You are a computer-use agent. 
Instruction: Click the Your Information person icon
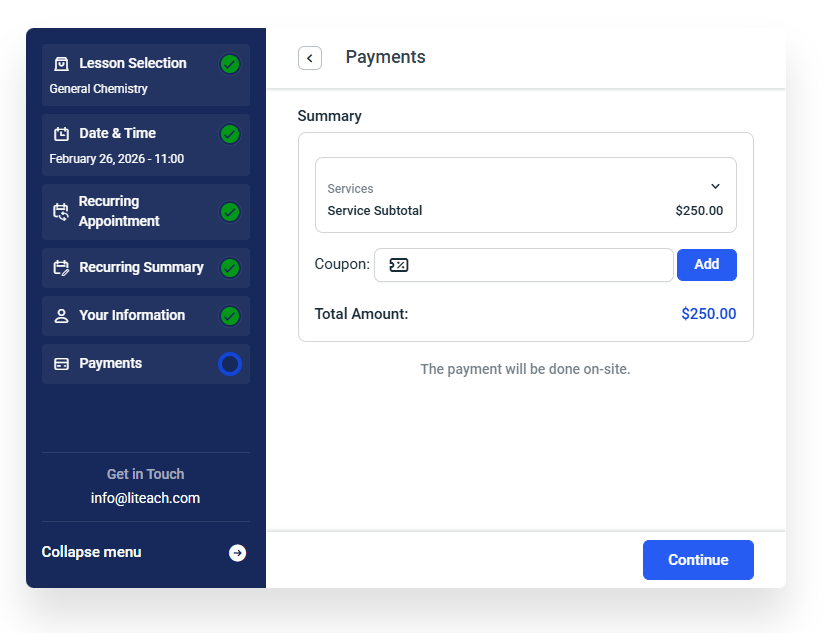point(62,316)
